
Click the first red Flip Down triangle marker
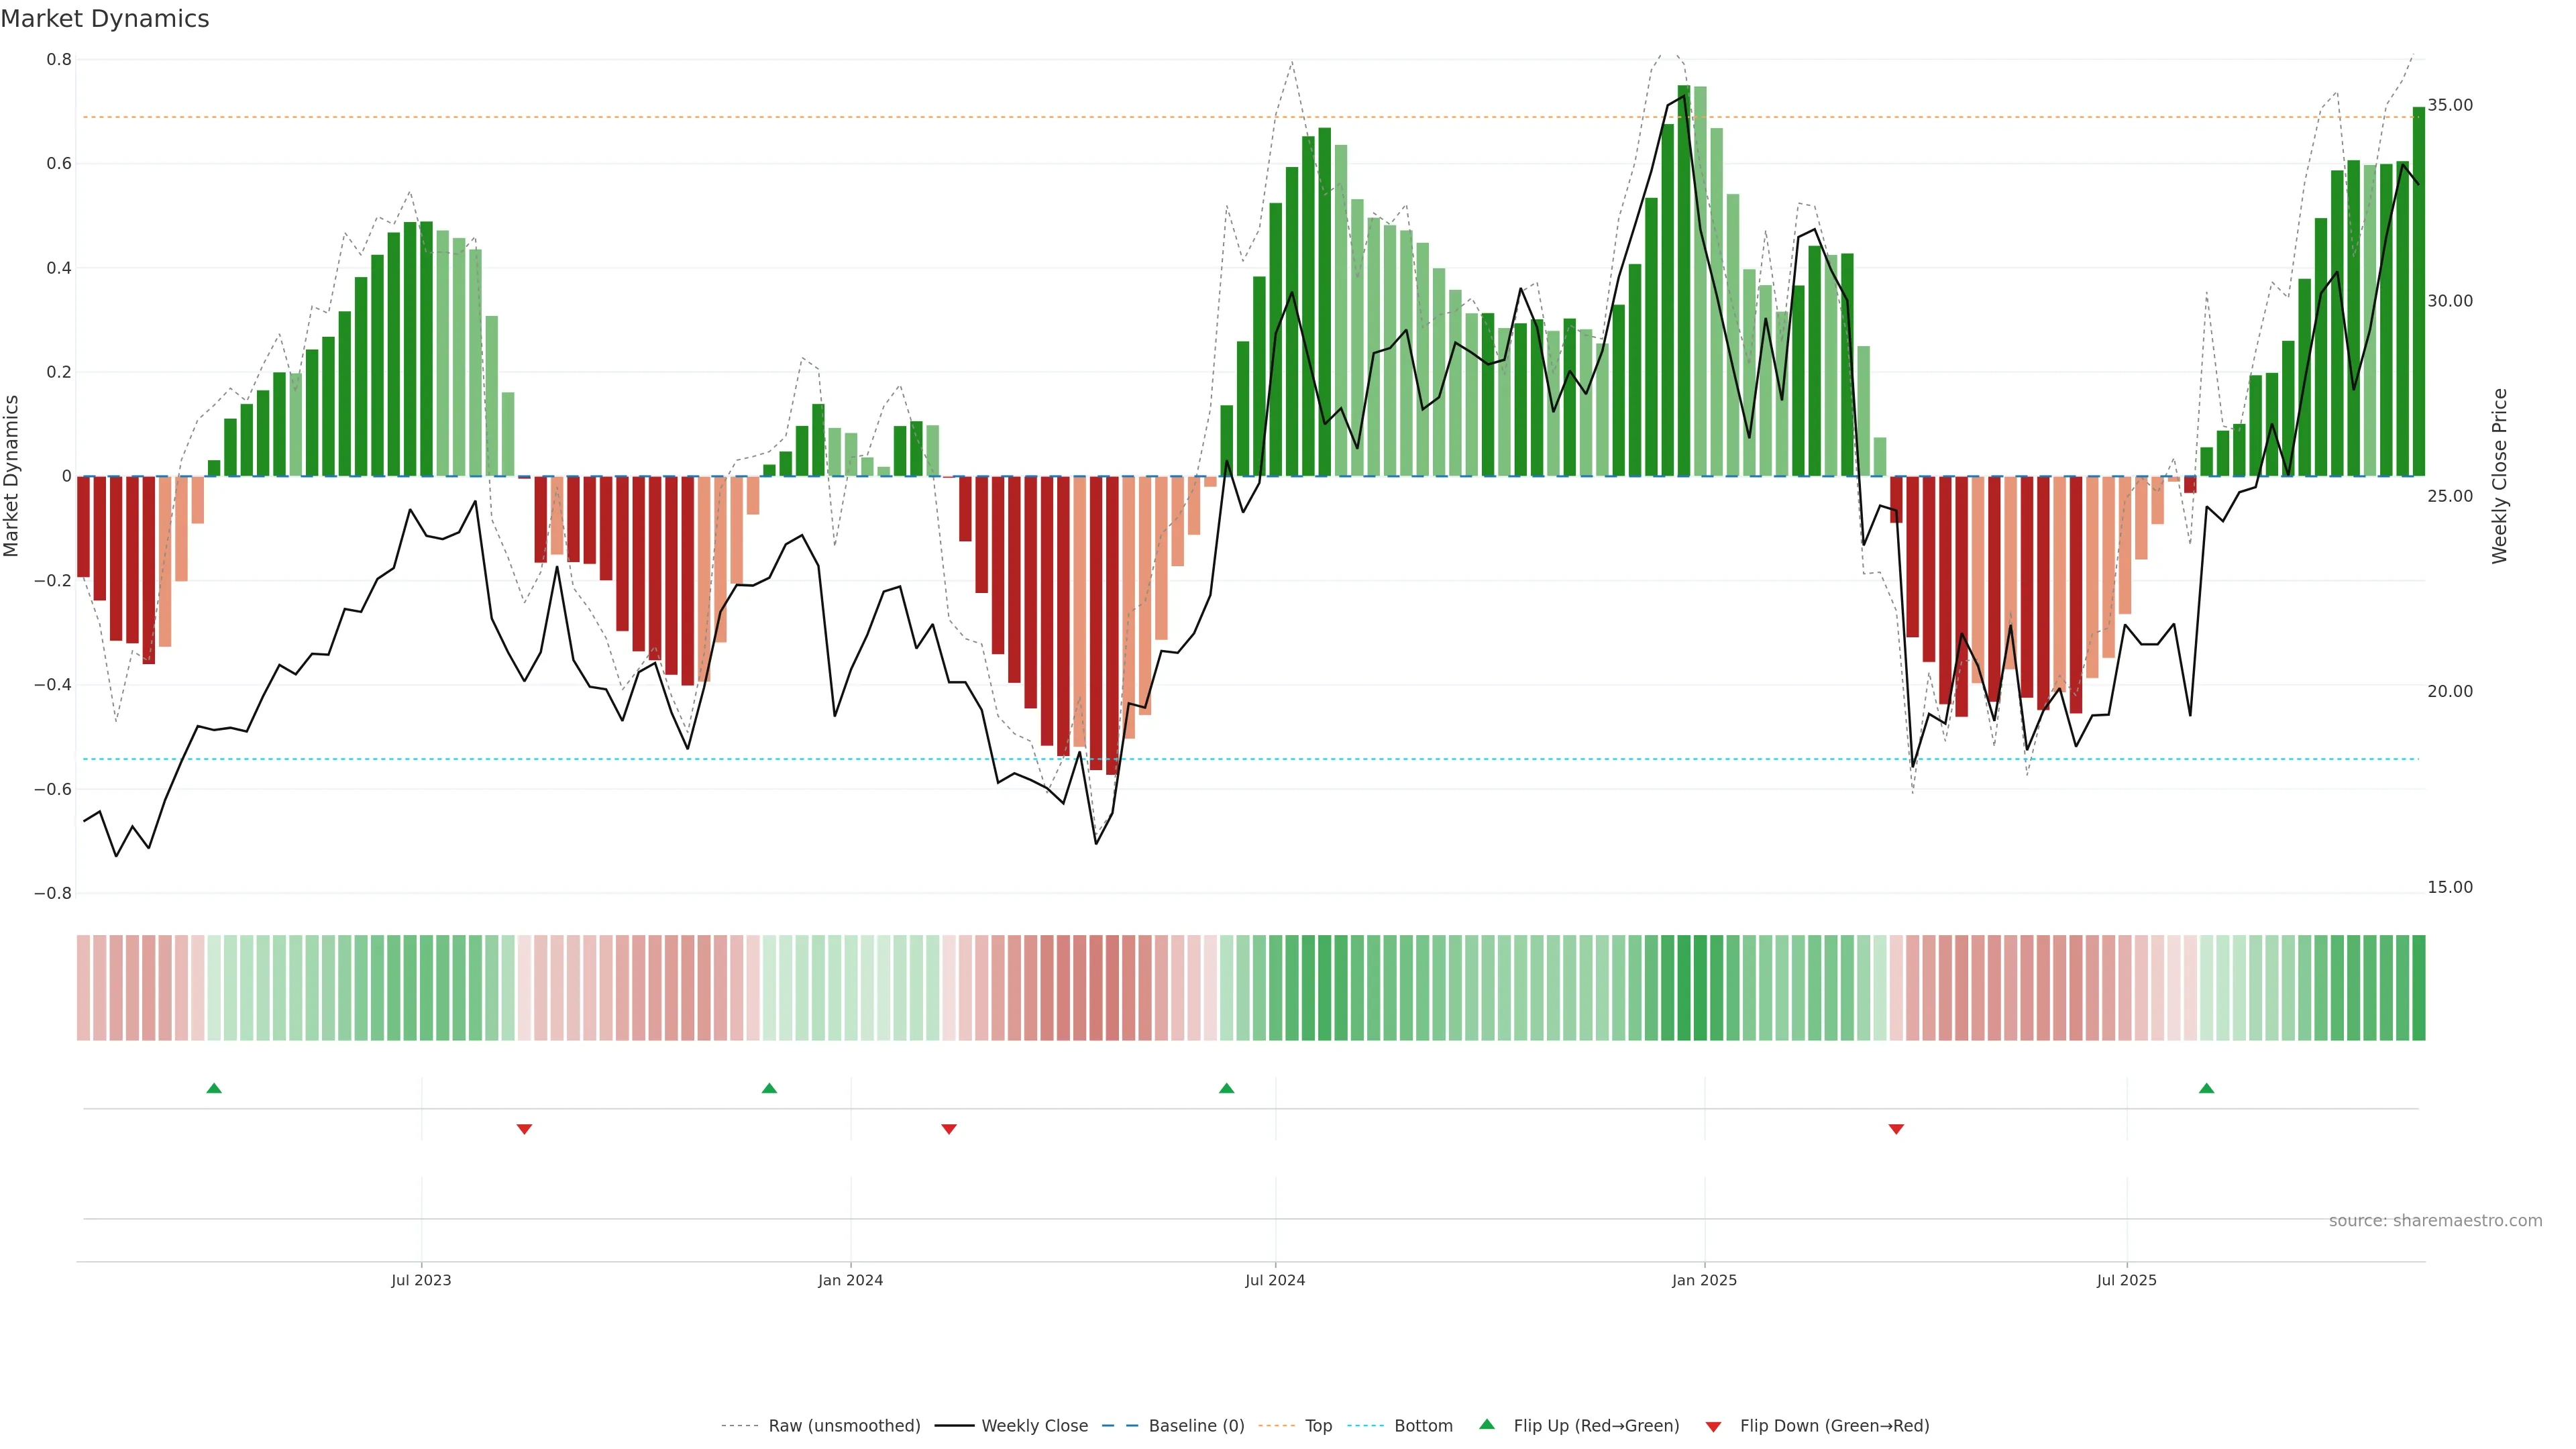click(524, 1129)
